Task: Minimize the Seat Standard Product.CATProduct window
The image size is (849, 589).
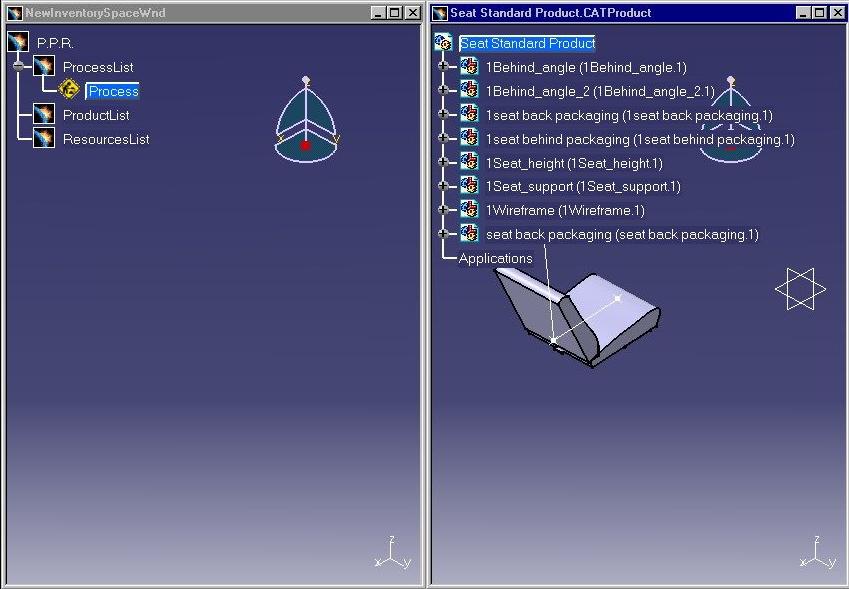Action: pyautogui.click(x=804, y=12)
